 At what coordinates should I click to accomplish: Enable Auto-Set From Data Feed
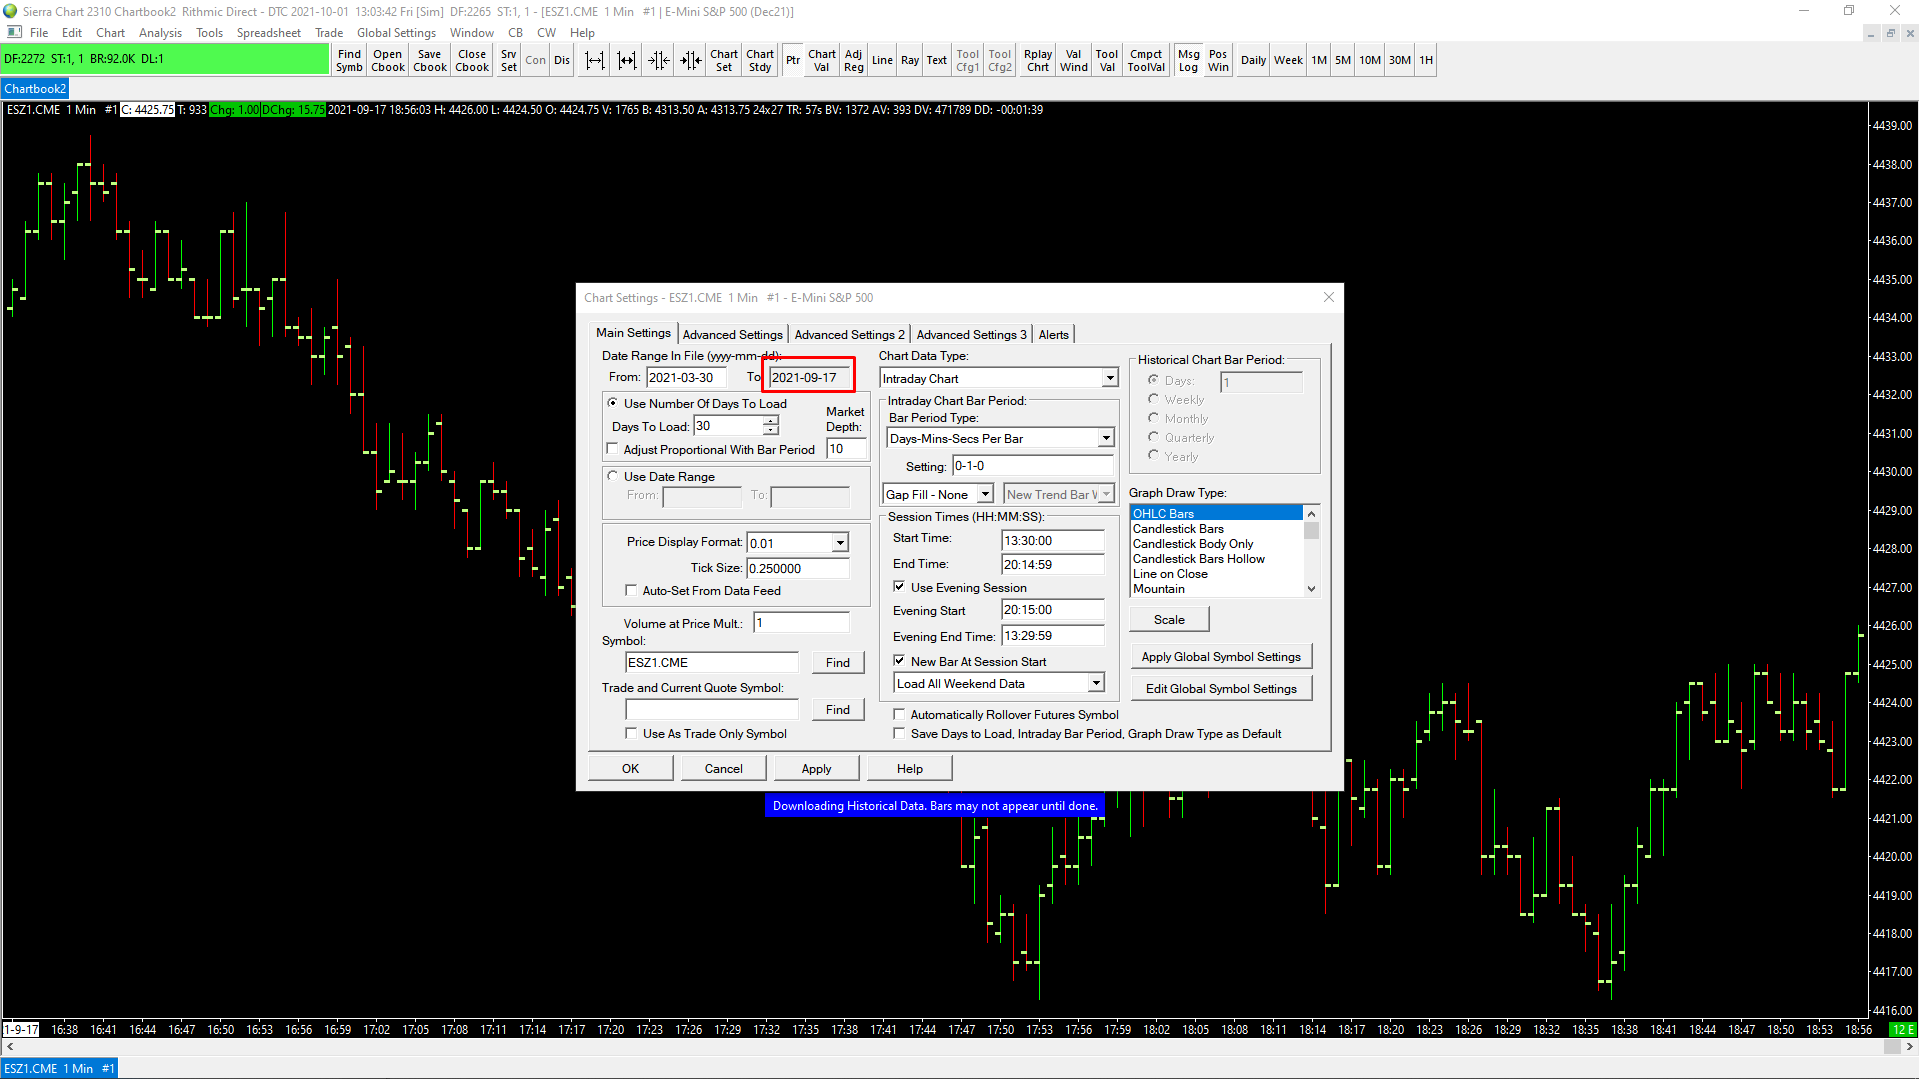[631, 590]
